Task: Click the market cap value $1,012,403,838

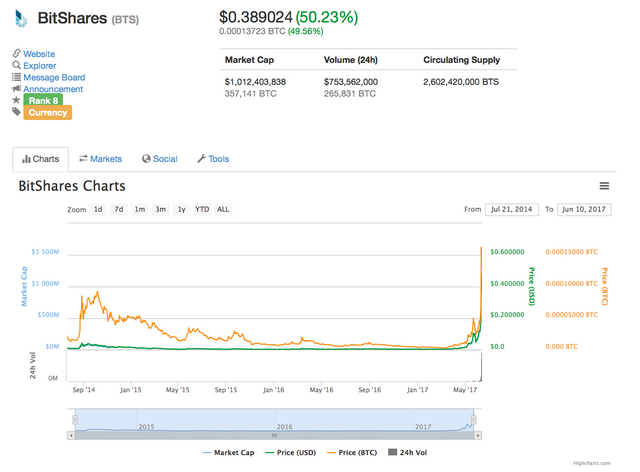Action: click(255, 82)
